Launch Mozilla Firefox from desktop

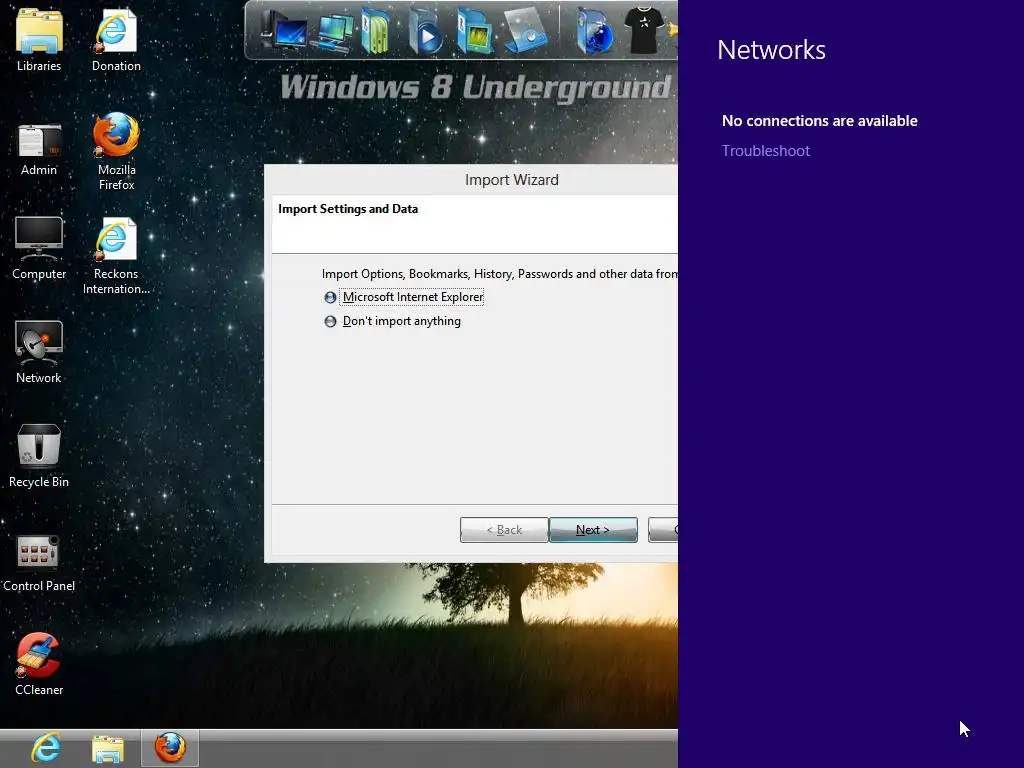point(116,152)
